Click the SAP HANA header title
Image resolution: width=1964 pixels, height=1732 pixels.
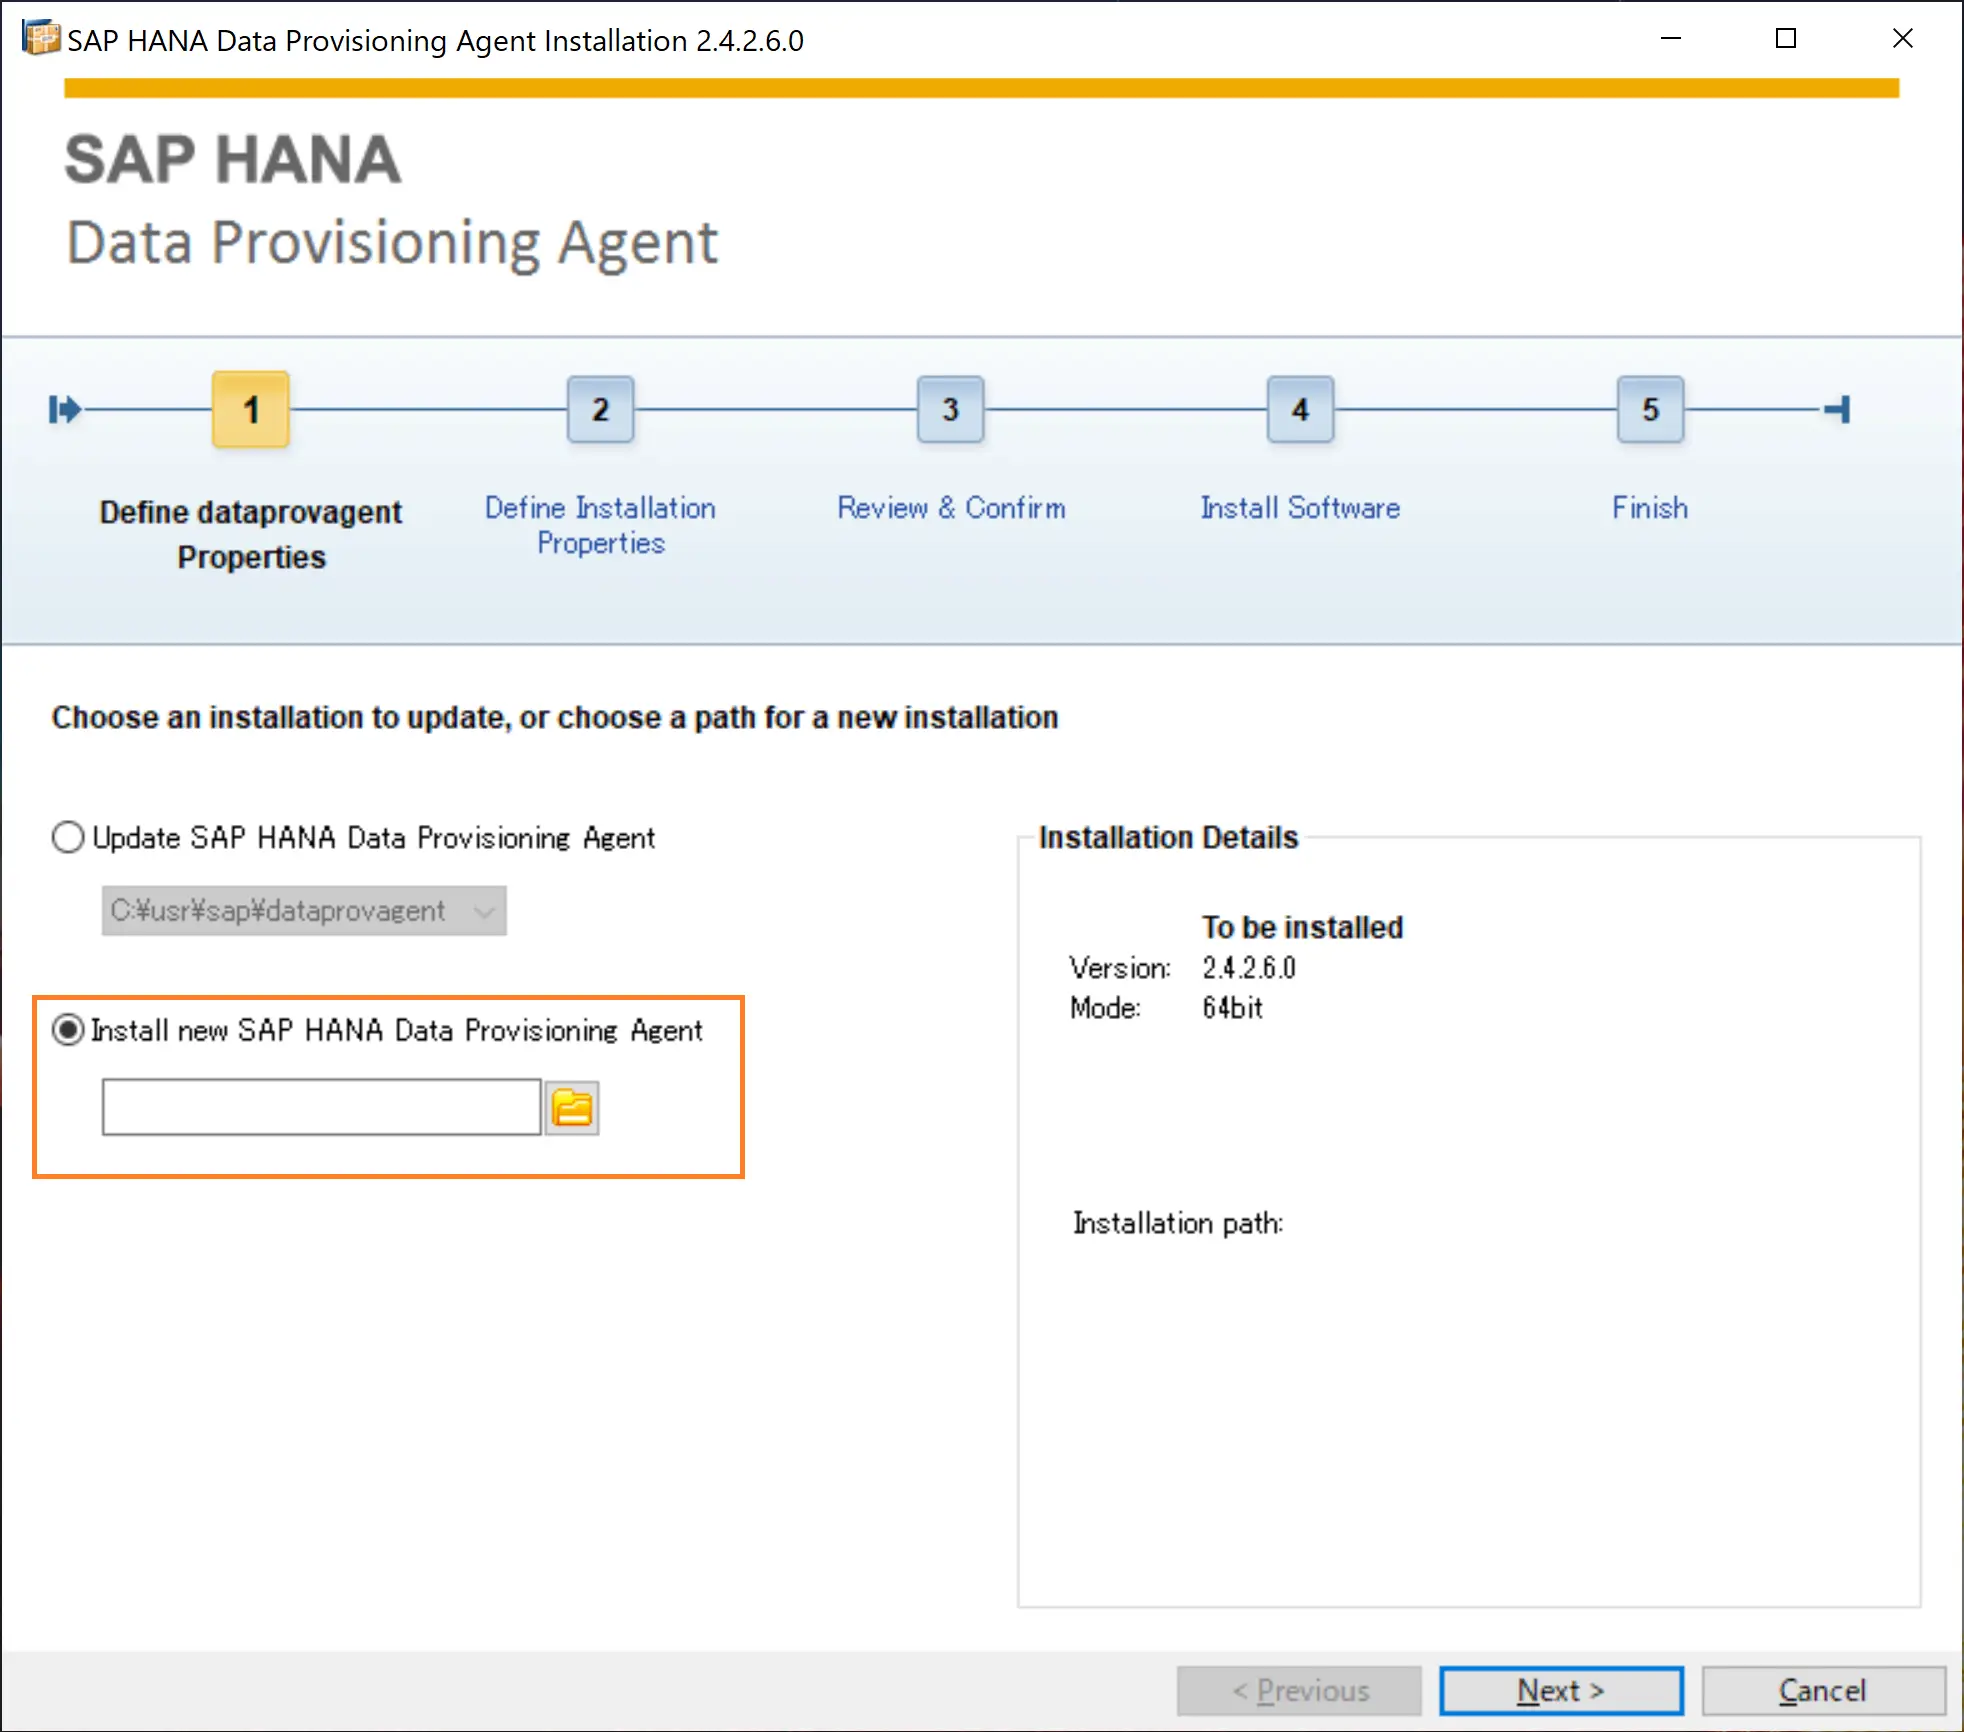(x=233, y=160)
